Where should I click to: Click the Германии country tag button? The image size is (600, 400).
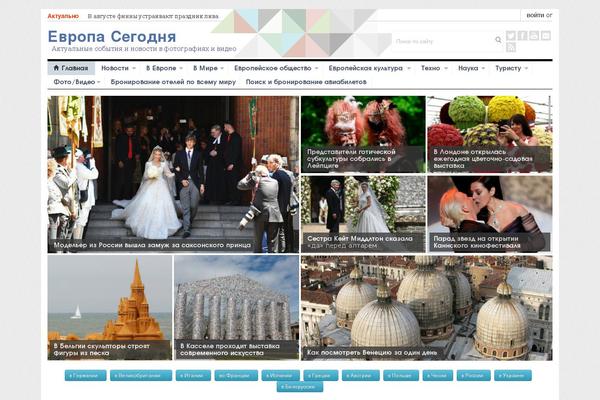pos(85,376)
